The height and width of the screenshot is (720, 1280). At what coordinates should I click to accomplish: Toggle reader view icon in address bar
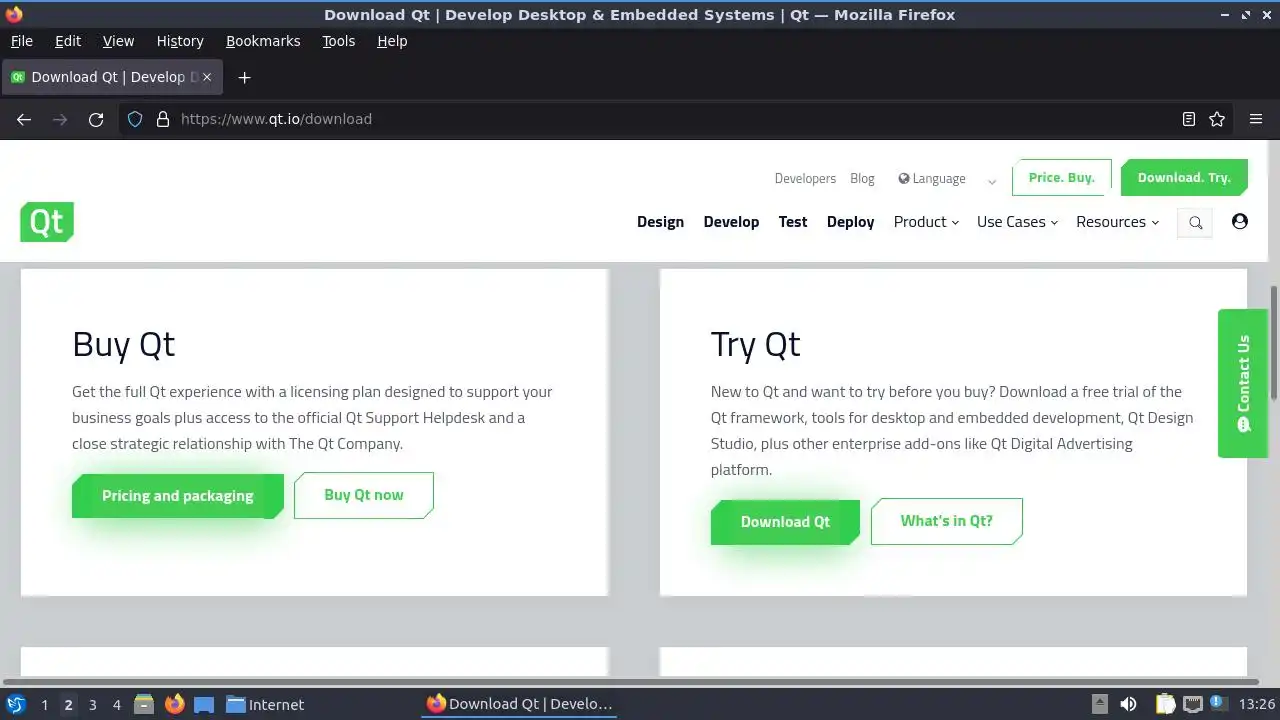(1189, 119)
